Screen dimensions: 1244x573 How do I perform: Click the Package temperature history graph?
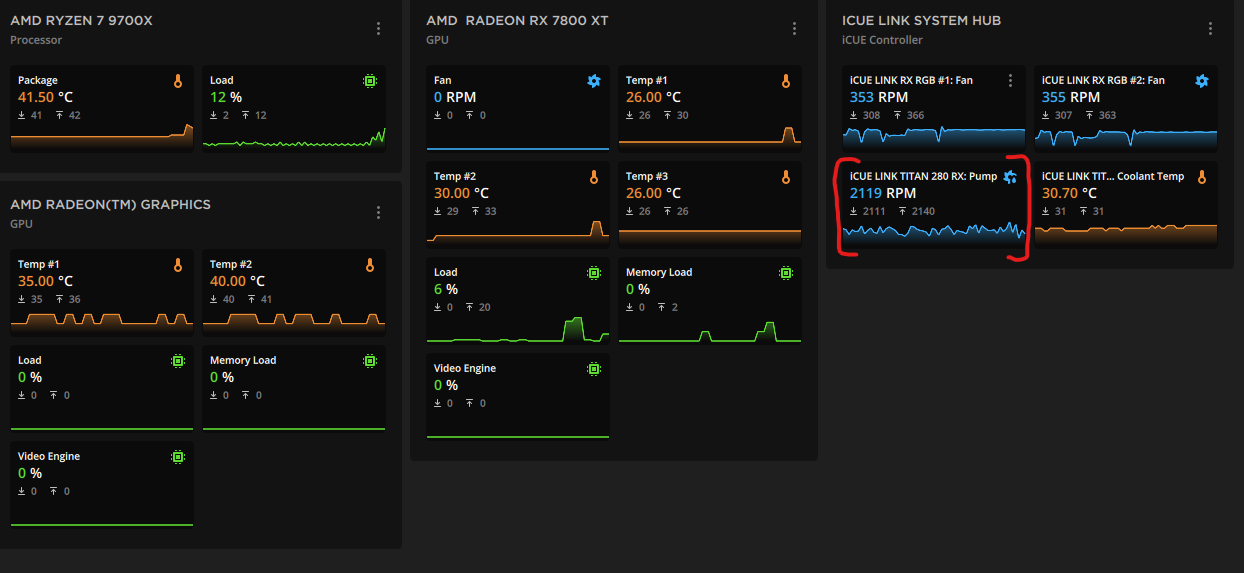[x=102, y=137]
